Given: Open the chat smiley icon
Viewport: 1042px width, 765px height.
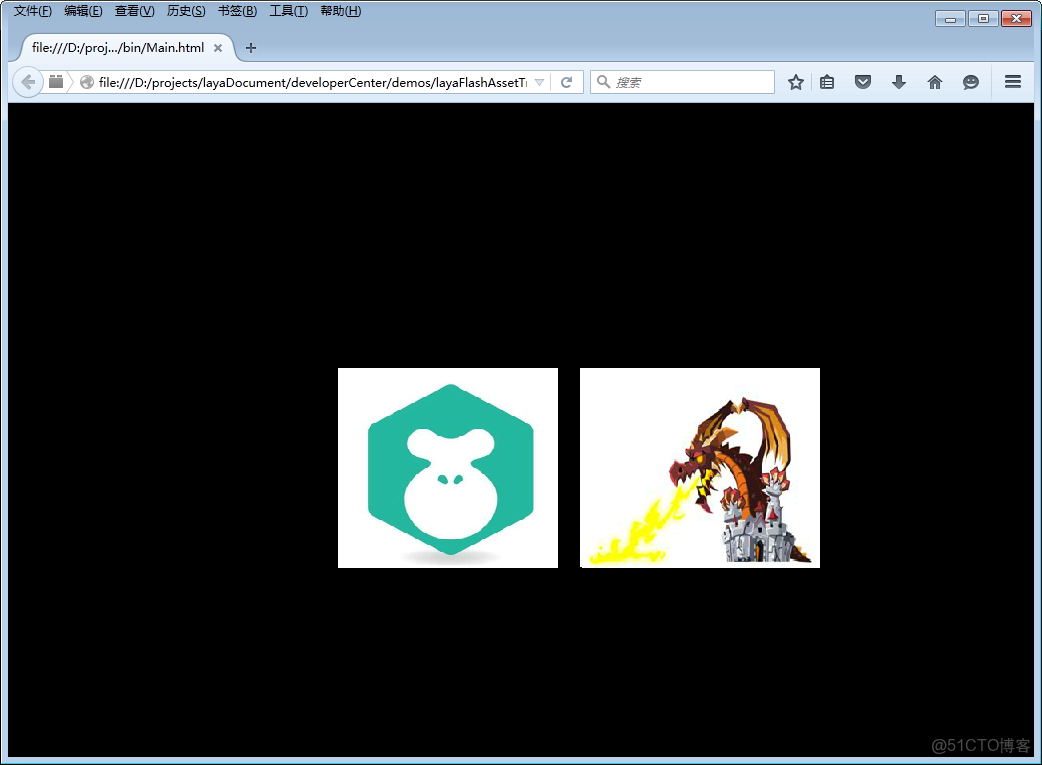Looking at the screenshot, I should tap(971, 82).
